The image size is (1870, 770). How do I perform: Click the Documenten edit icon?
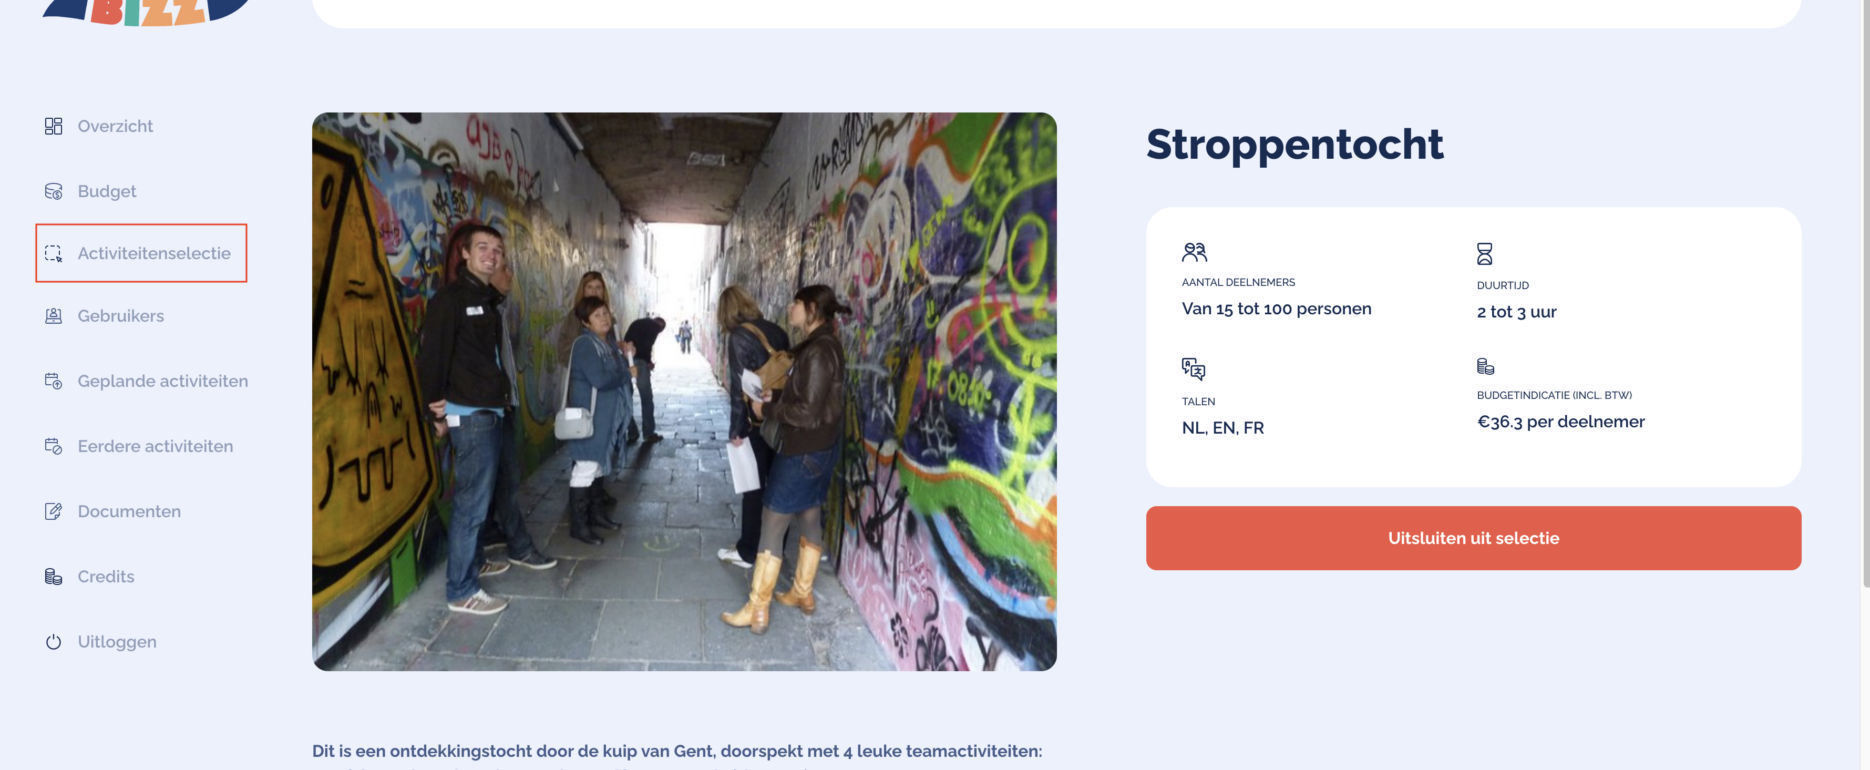pyautogui.click(x=53, y=511)
